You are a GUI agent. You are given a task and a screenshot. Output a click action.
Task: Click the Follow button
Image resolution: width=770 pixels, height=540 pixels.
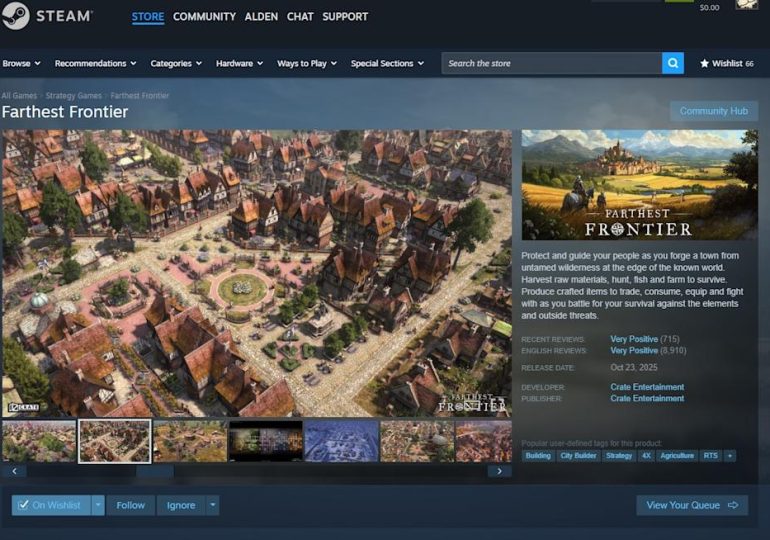pyautogui.click(x=131, y=505)
